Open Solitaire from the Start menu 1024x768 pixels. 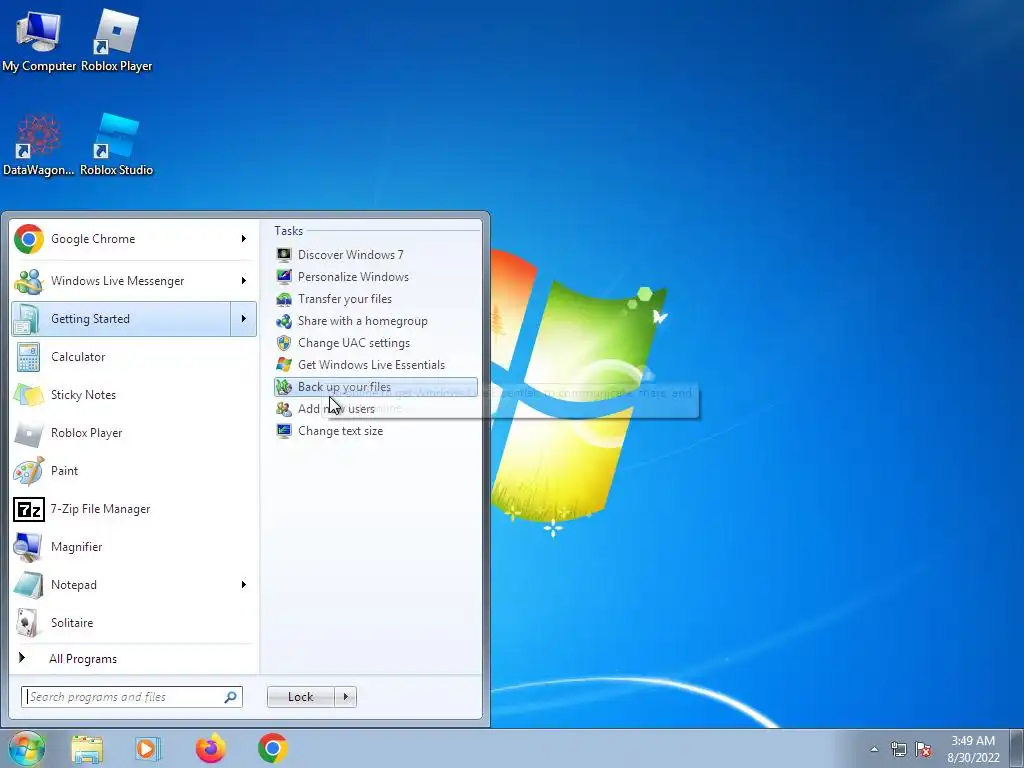coord(134,623)
